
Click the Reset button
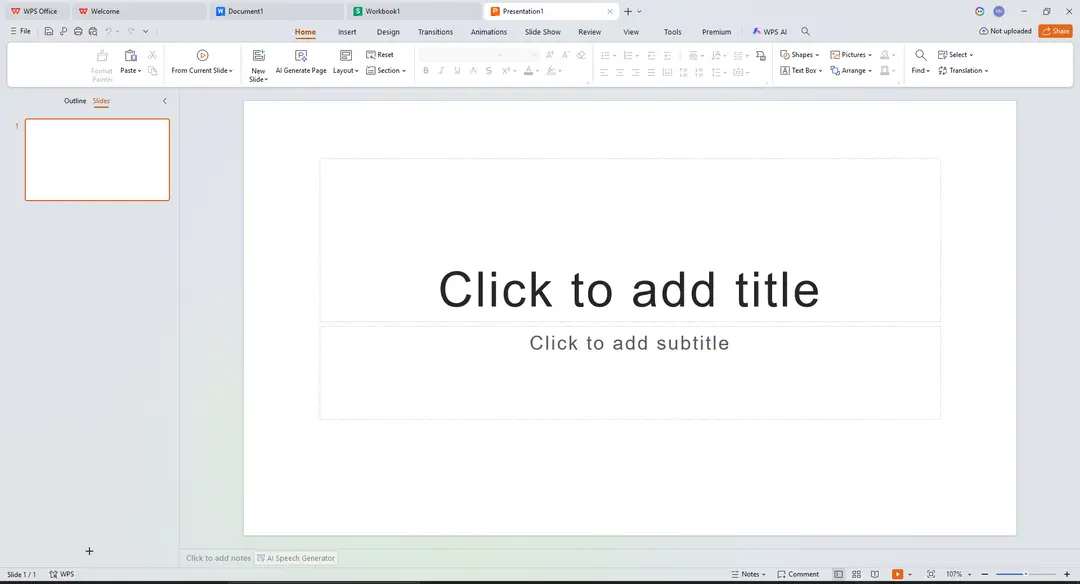click(x=380, y=55)
